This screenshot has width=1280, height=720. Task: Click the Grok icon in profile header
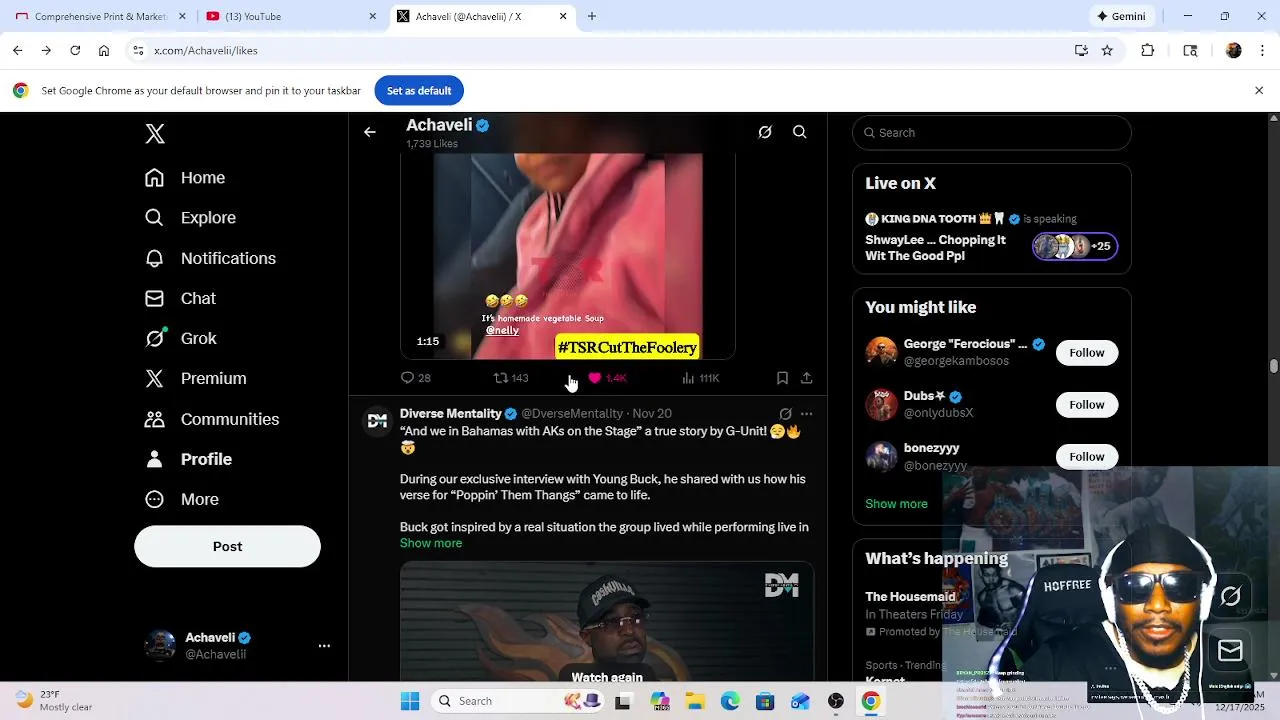(765, 132)
